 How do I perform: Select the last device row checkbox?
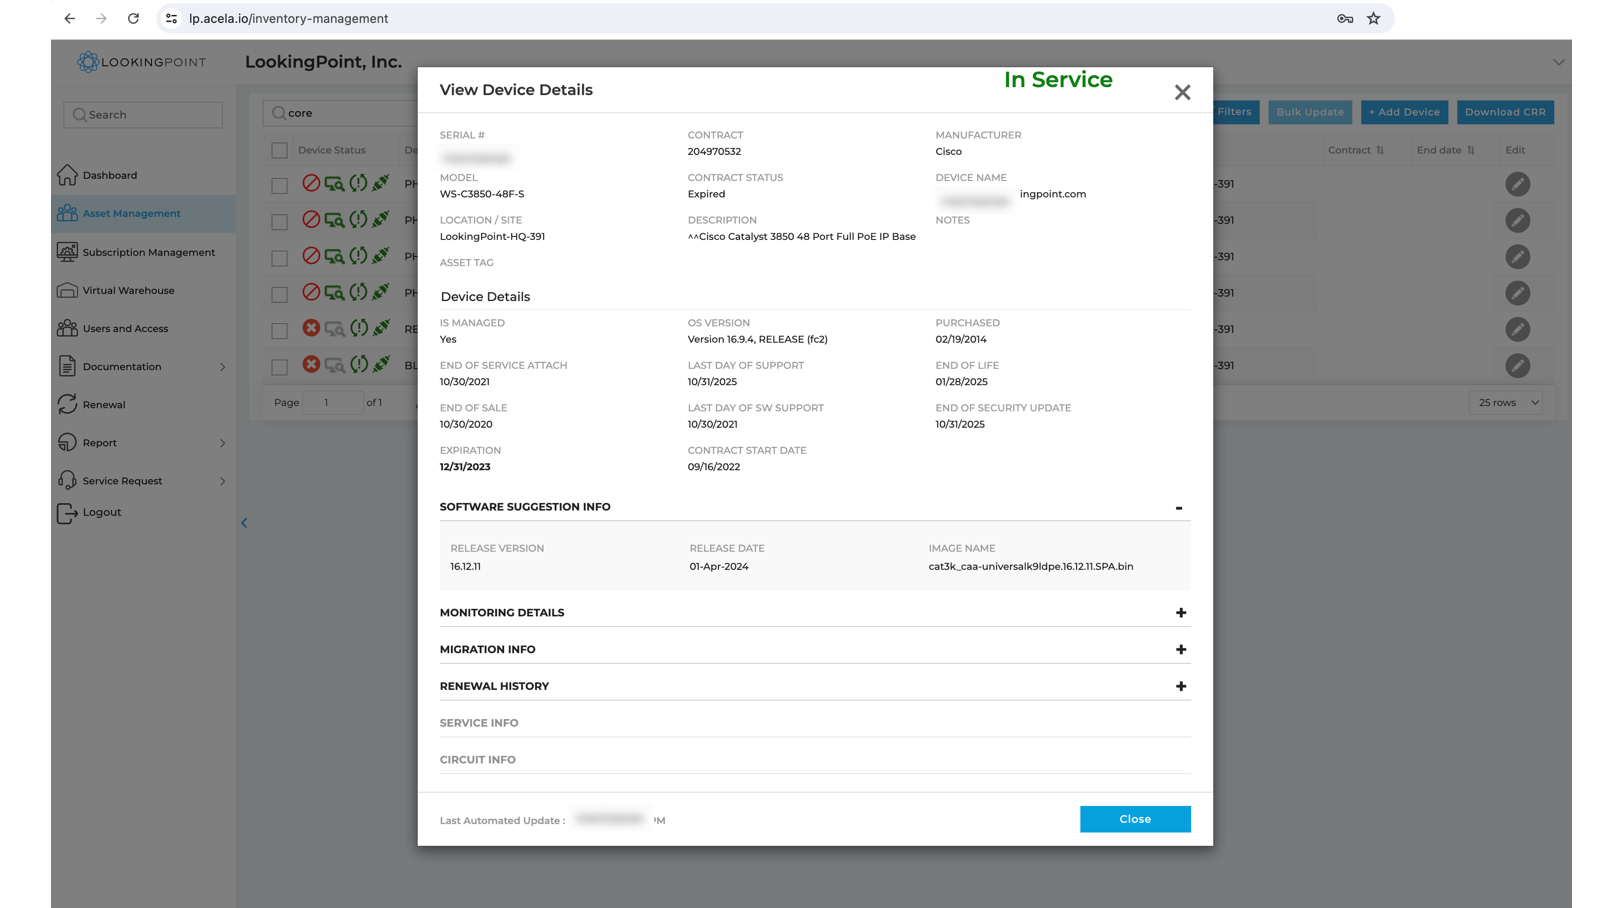coord(279,366)
